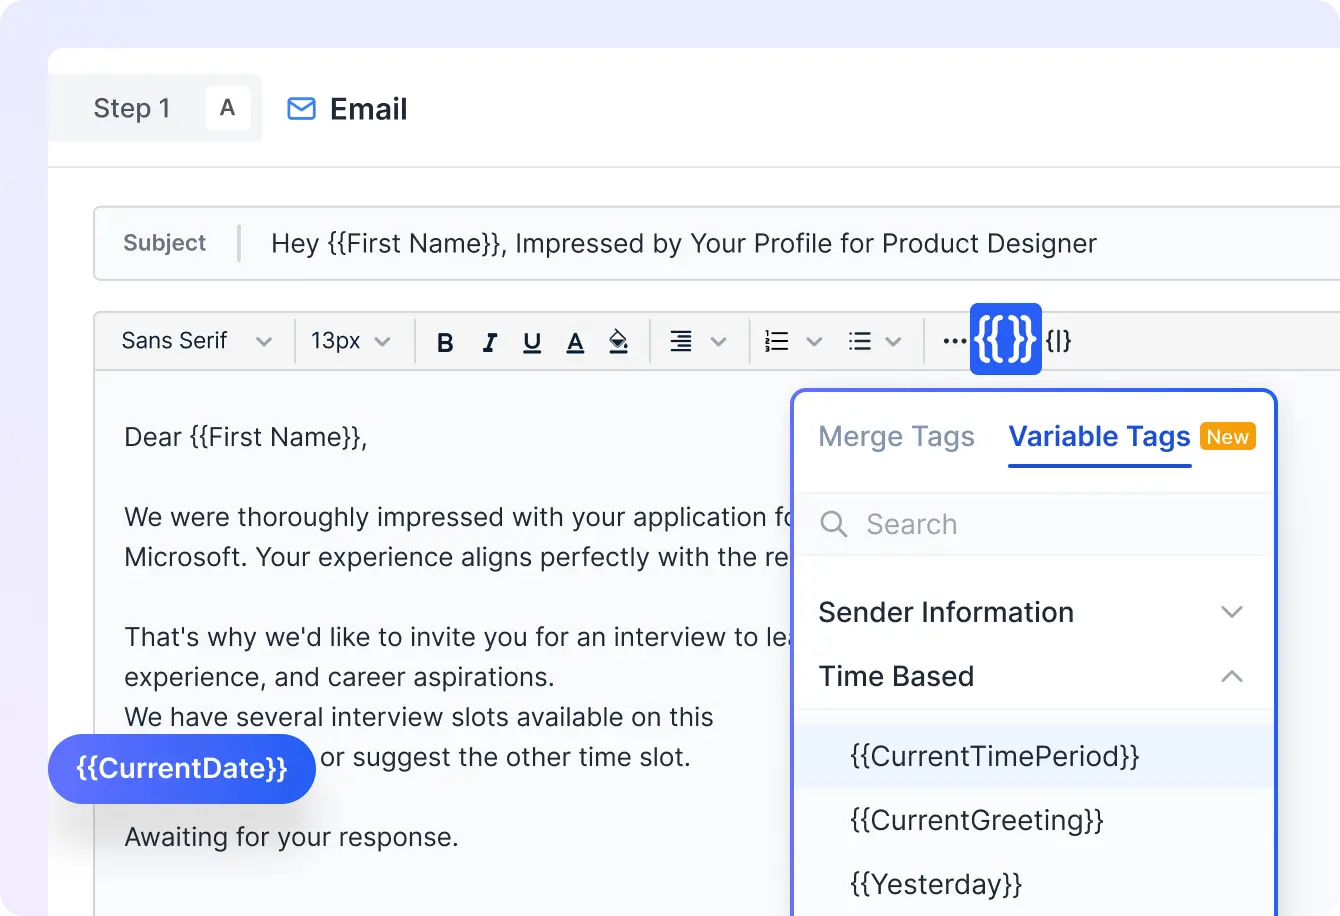The width and height of the screenshot is (1340, 916).
Task: Collapse the Time Based section
Action: 1232,677
